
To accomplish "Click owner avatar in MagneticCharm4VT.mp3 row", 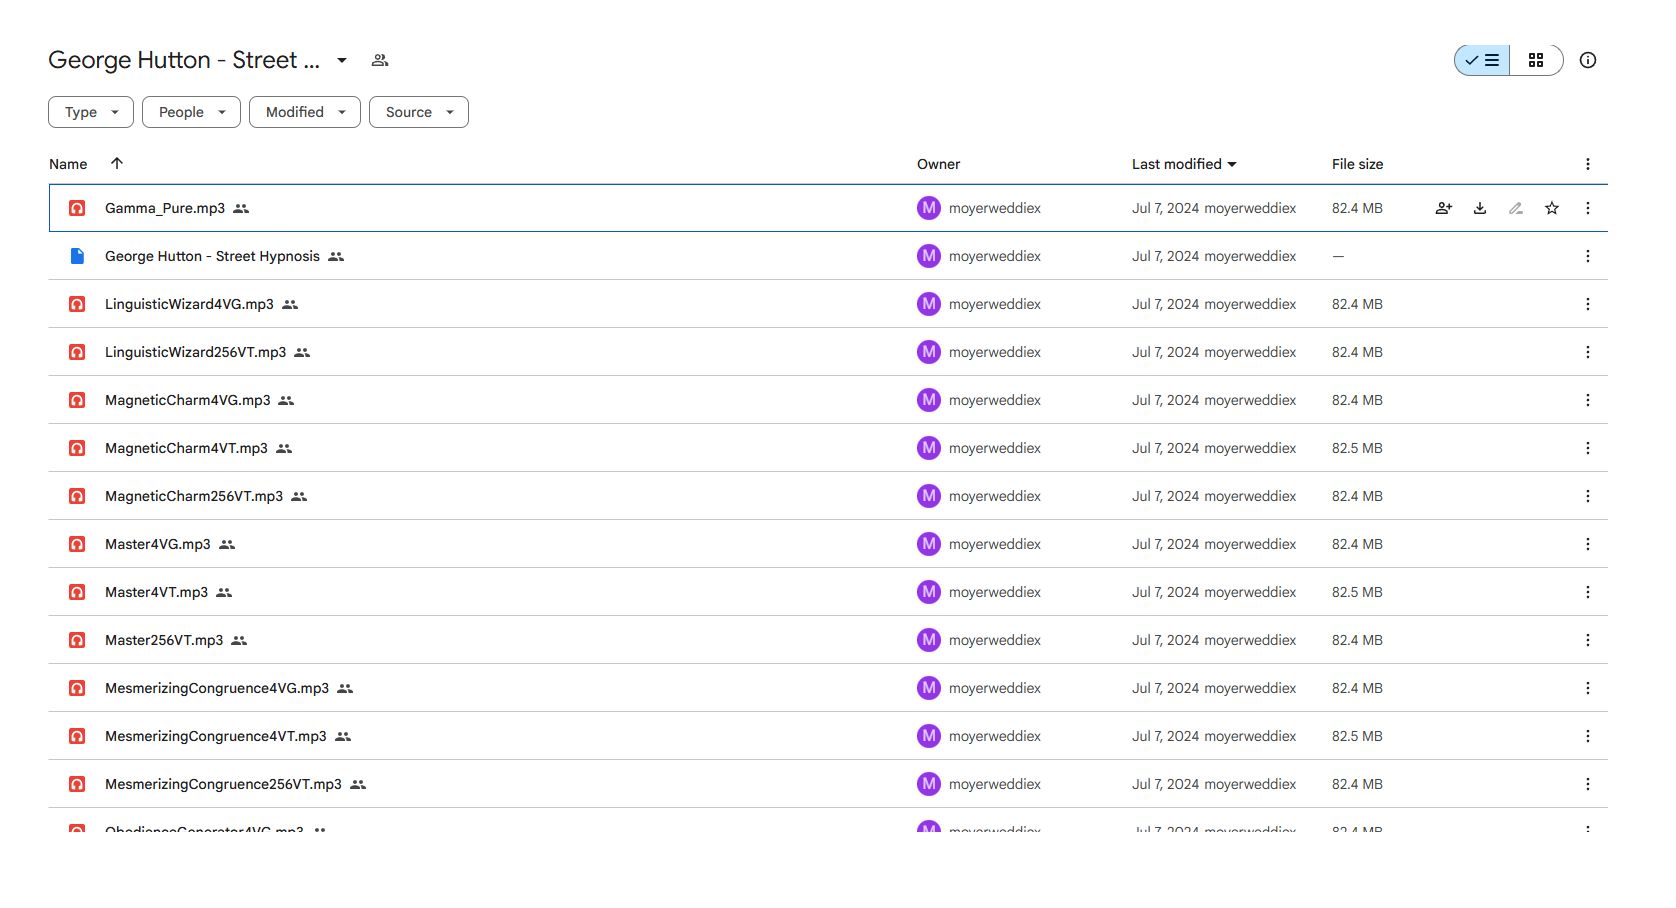I will [929, 448].
